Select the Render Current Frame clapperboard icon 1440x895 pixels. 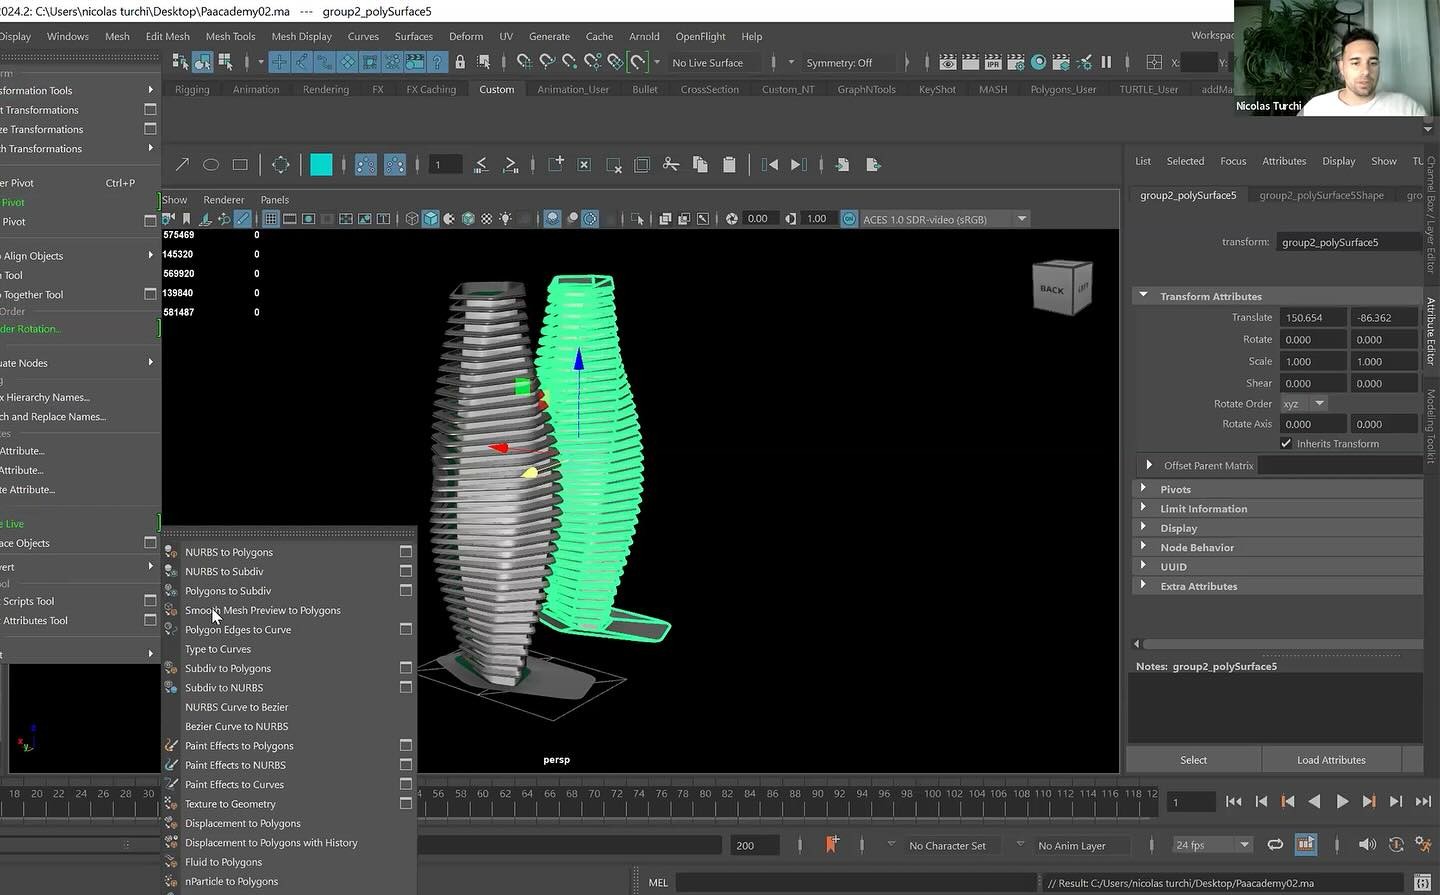pos(970,62)
